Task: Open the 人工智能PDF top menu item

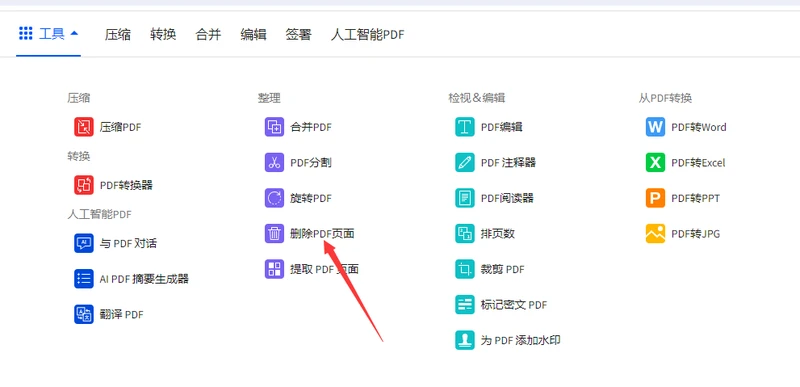Action: [x=367, y=35]
